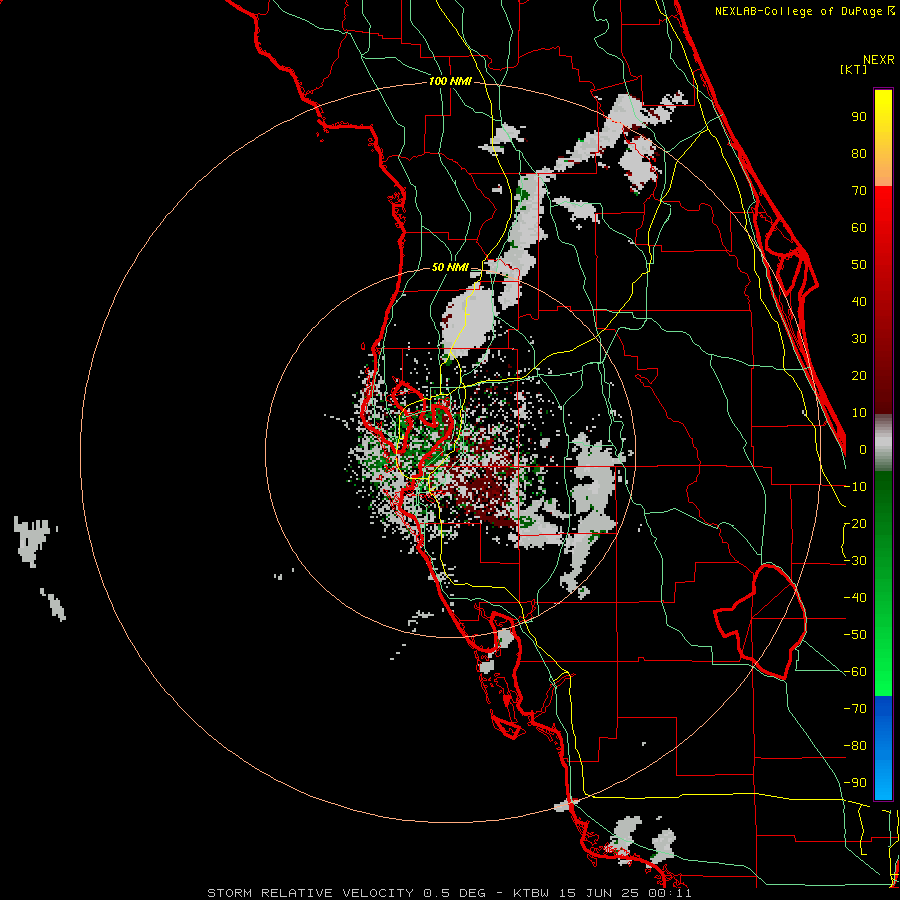Select the positive 70 value on the scale

click(x=859, y=191)
